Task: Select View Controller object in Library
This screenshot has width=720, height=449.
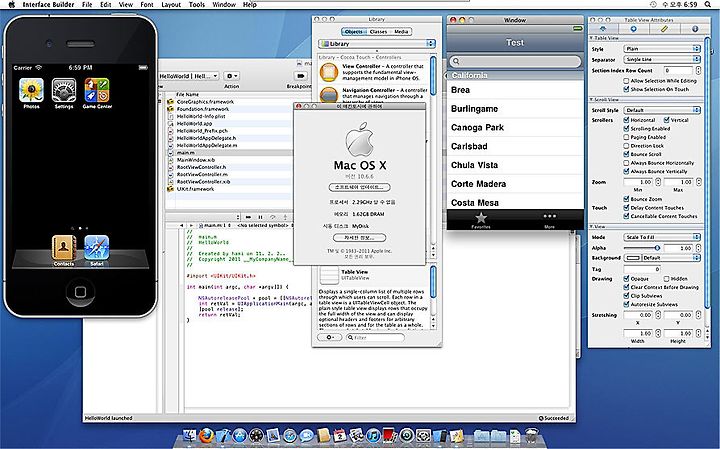Action: [x=374, y=73]
